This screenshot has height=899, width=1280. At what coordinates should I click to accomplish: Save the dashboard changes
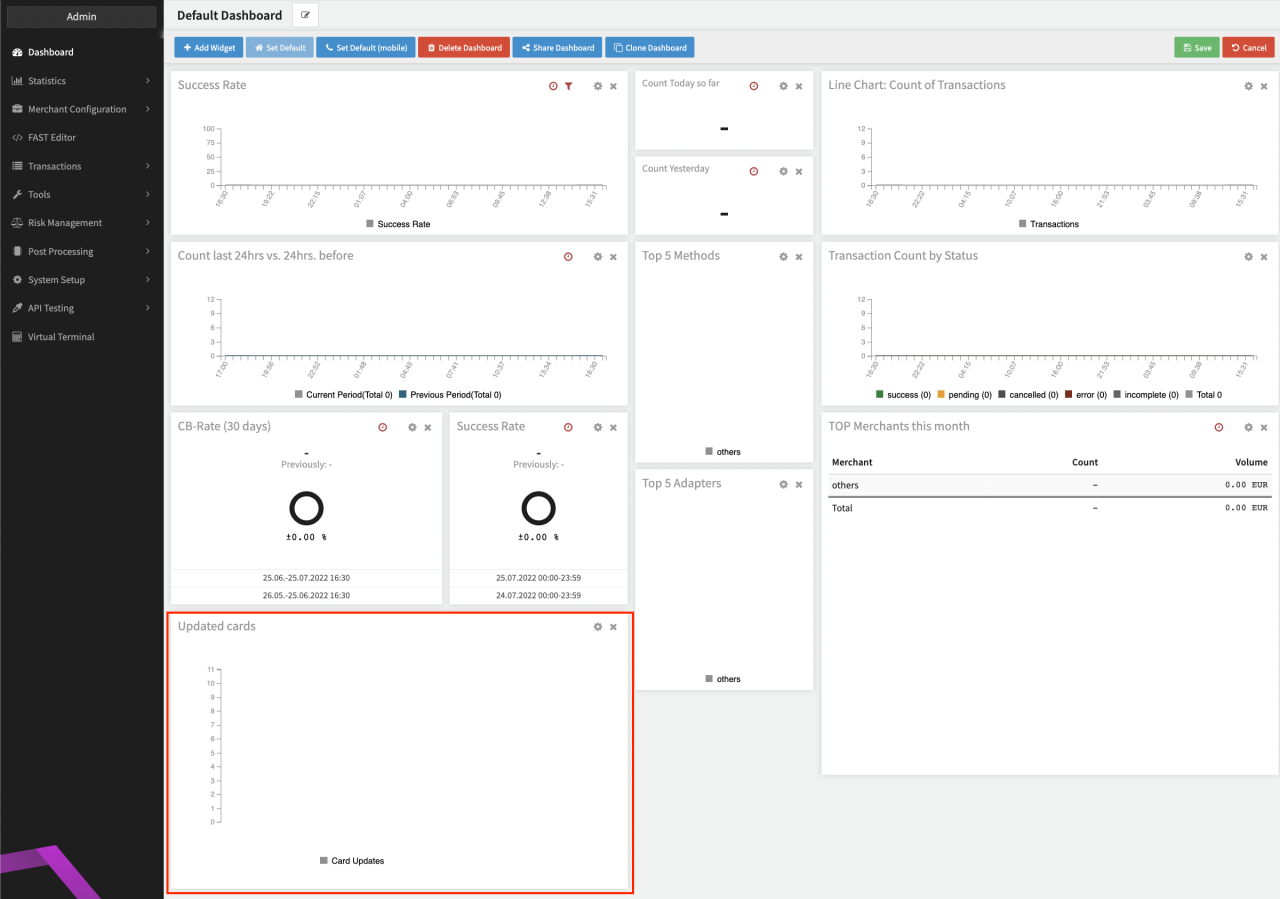coord(1196,48)
